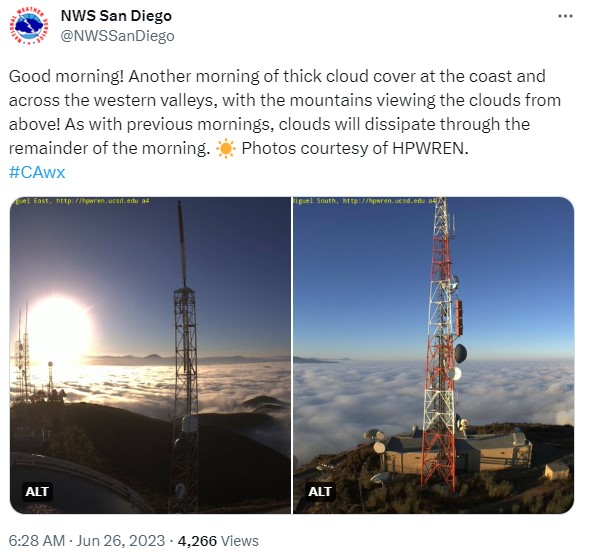Click the 4,266 Views count
The image size is (589, 558).
(x=218, y=541)
